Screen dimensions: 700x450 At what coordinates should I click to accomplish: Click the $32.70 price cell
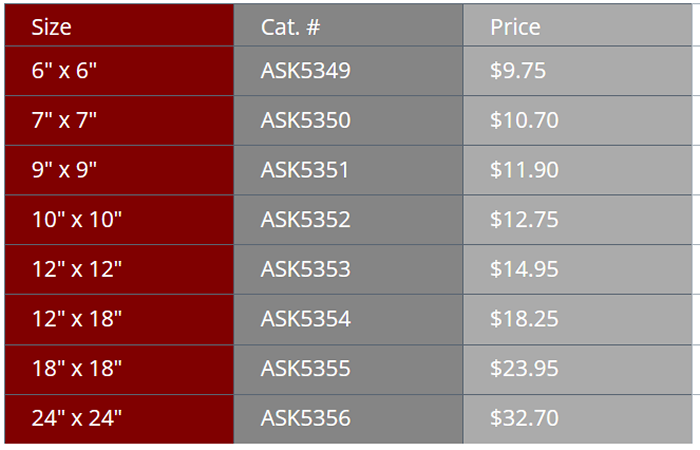pos(524,418)
